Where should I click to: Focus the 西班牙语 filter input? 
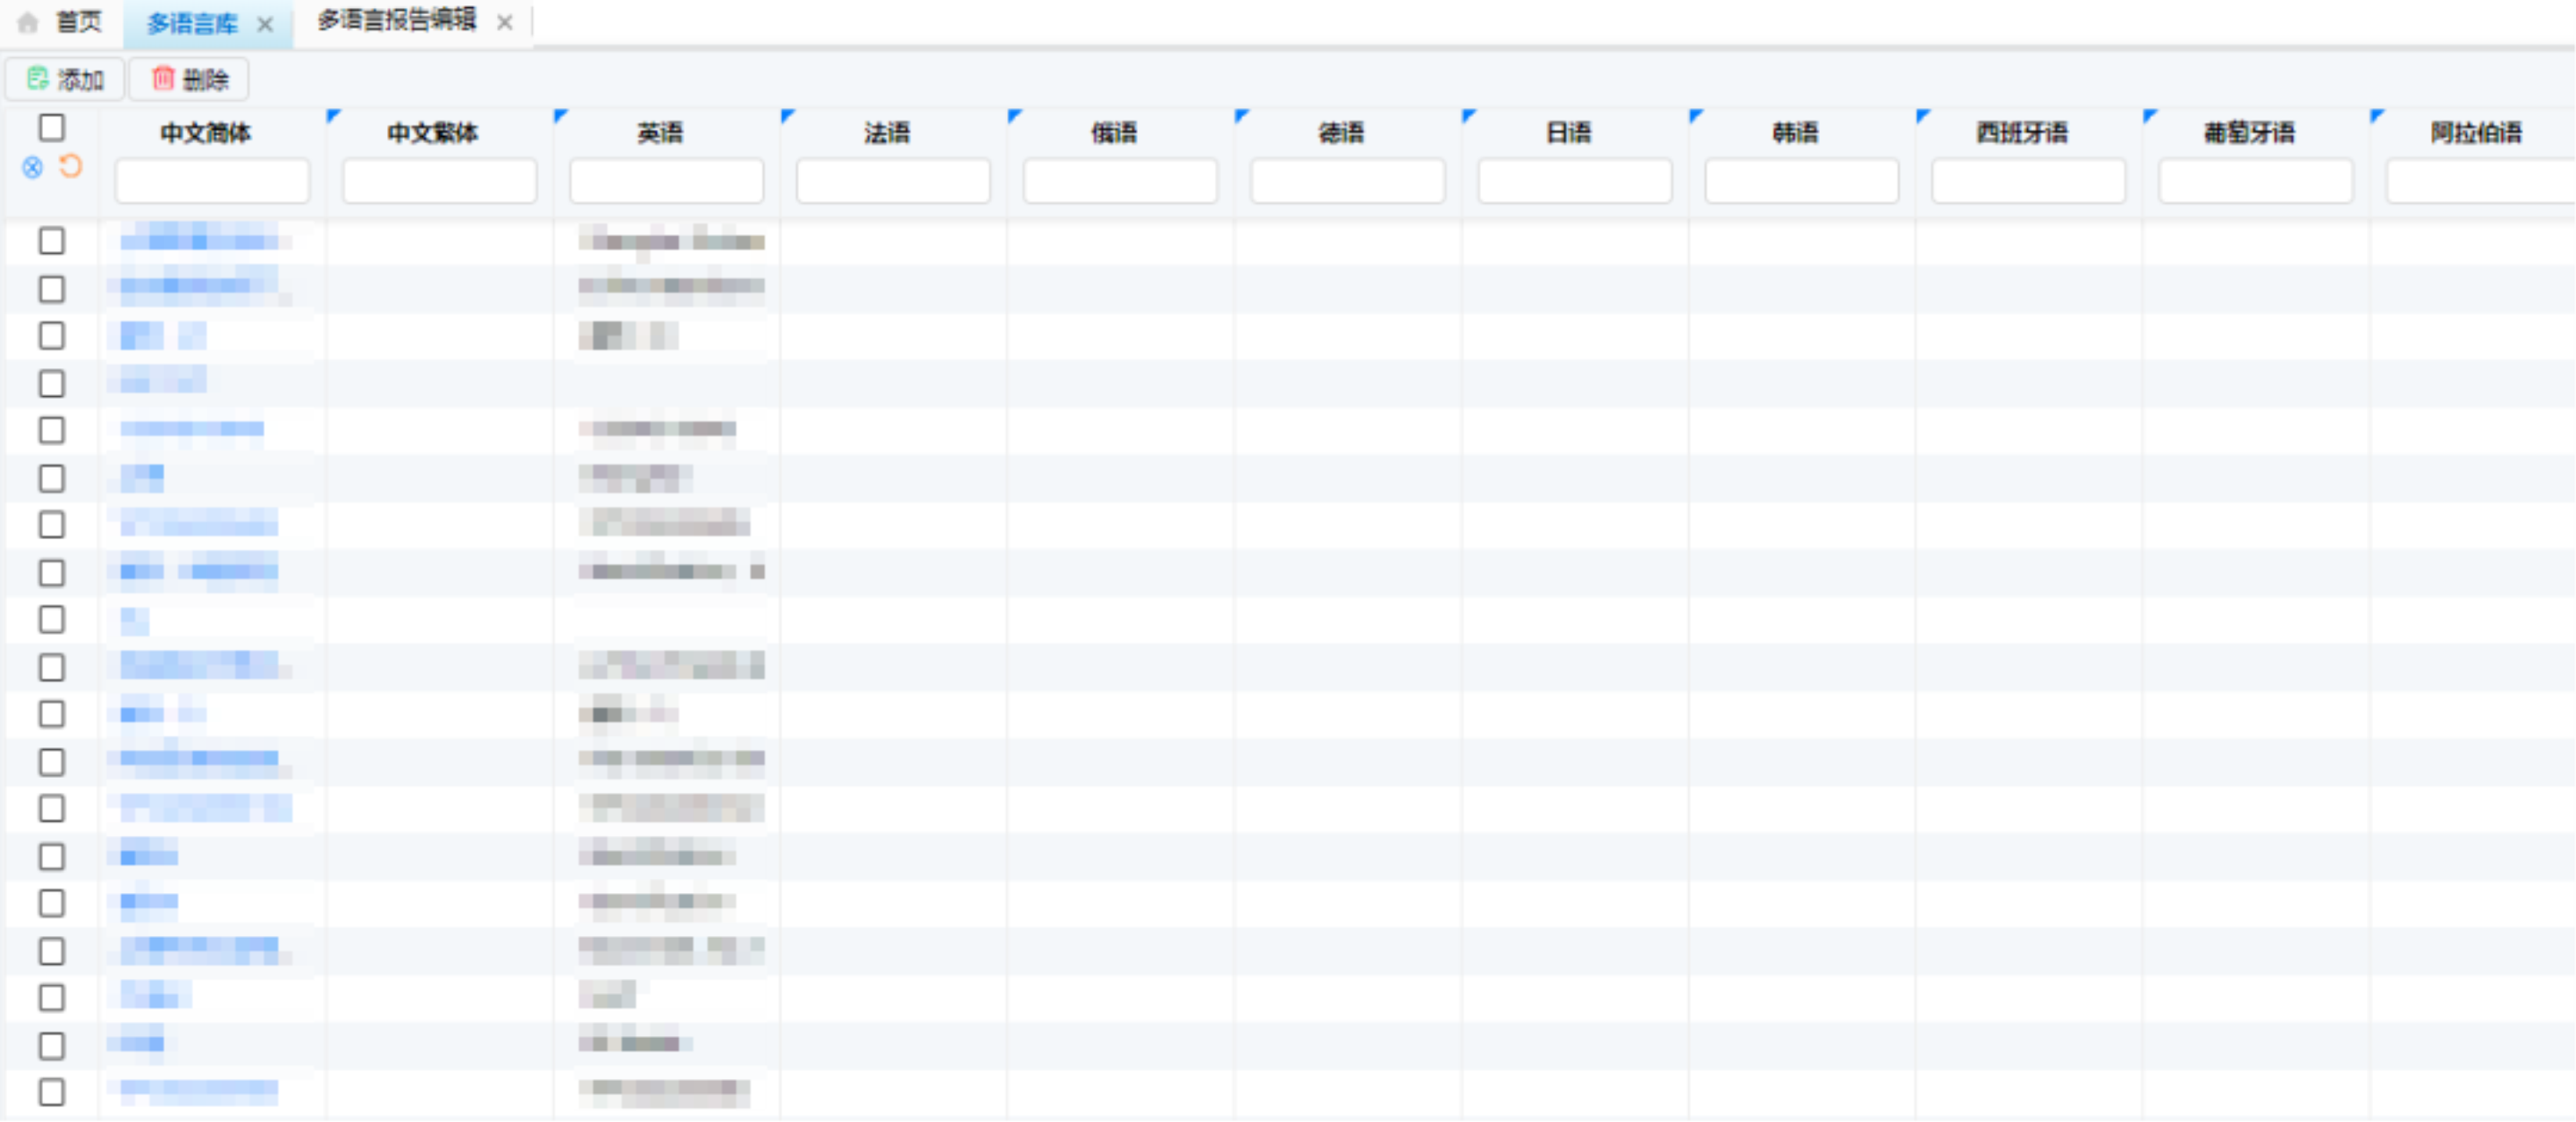(2028, 181)
